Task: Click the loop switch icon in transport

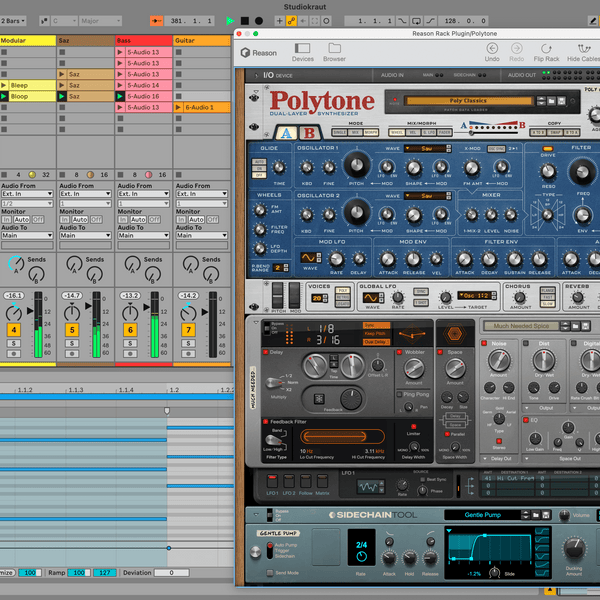Action: tap(416, 21)
